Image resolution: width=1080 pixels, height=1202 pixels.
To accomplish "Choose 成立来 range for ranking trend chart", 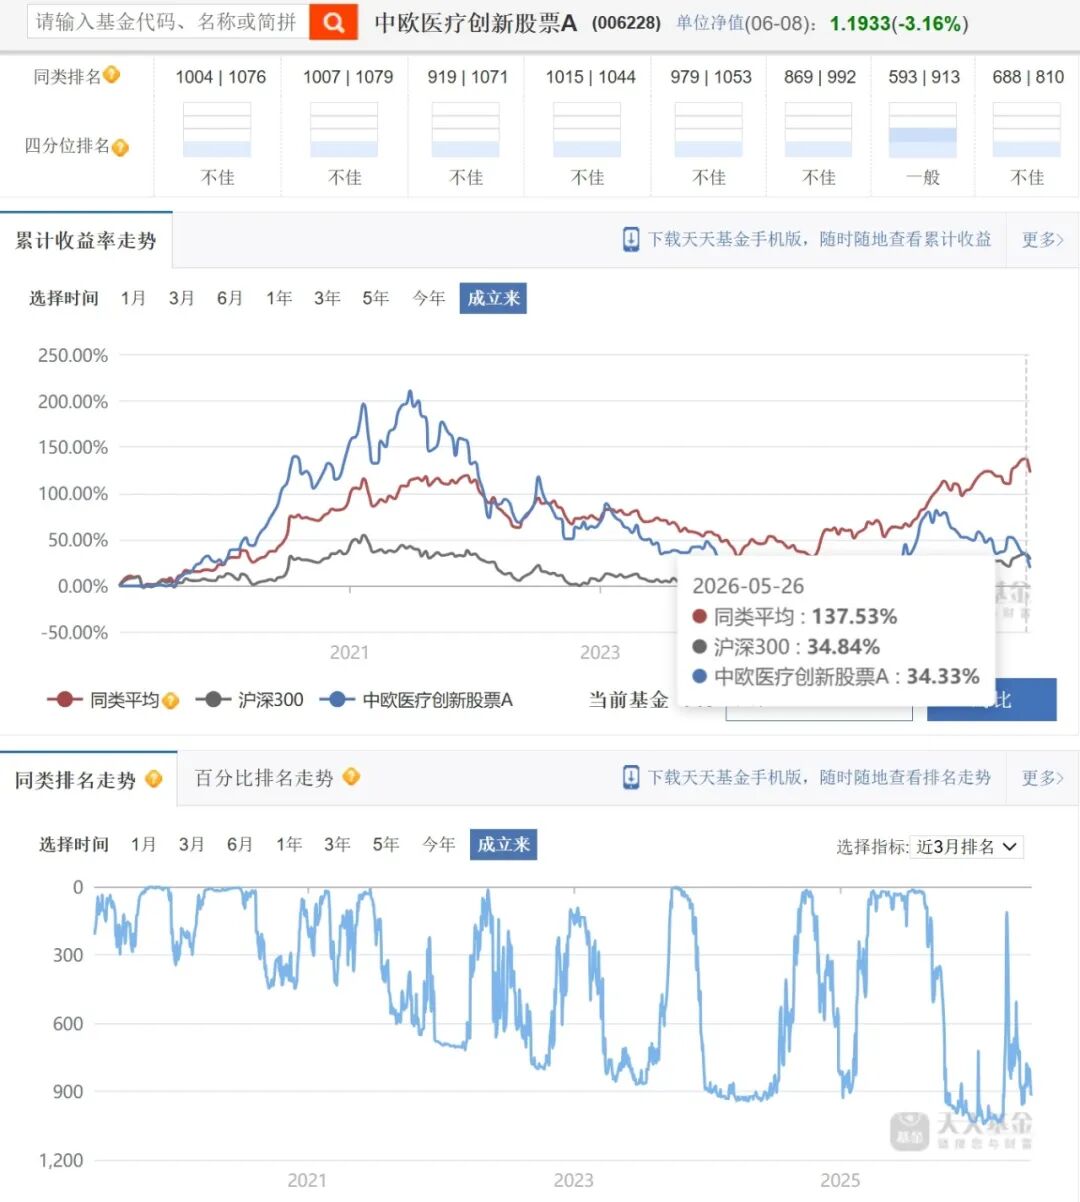I will (x=503, y=844).
